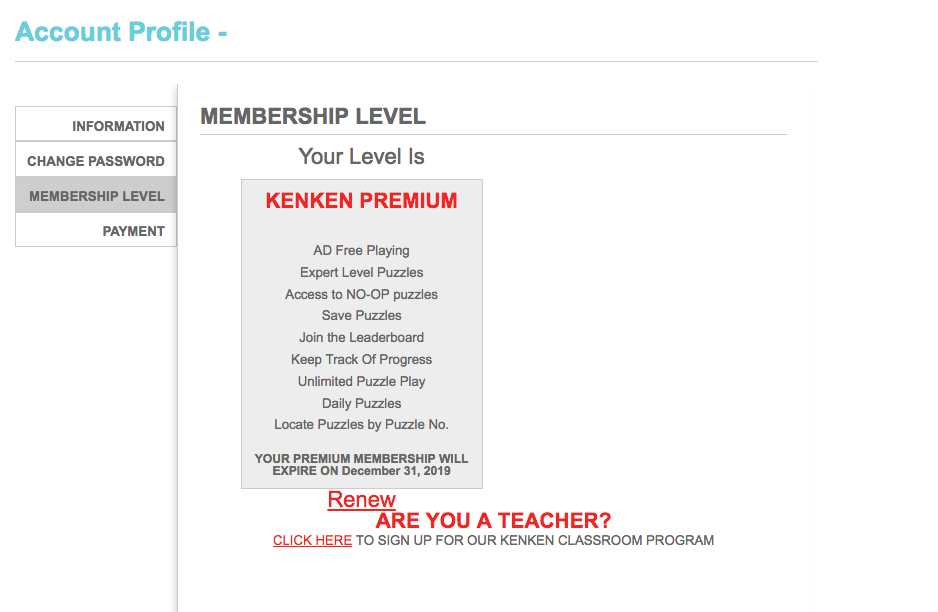
Task: Click the 'Expert Level Puzzles' feature line
Action: (361, 272)
